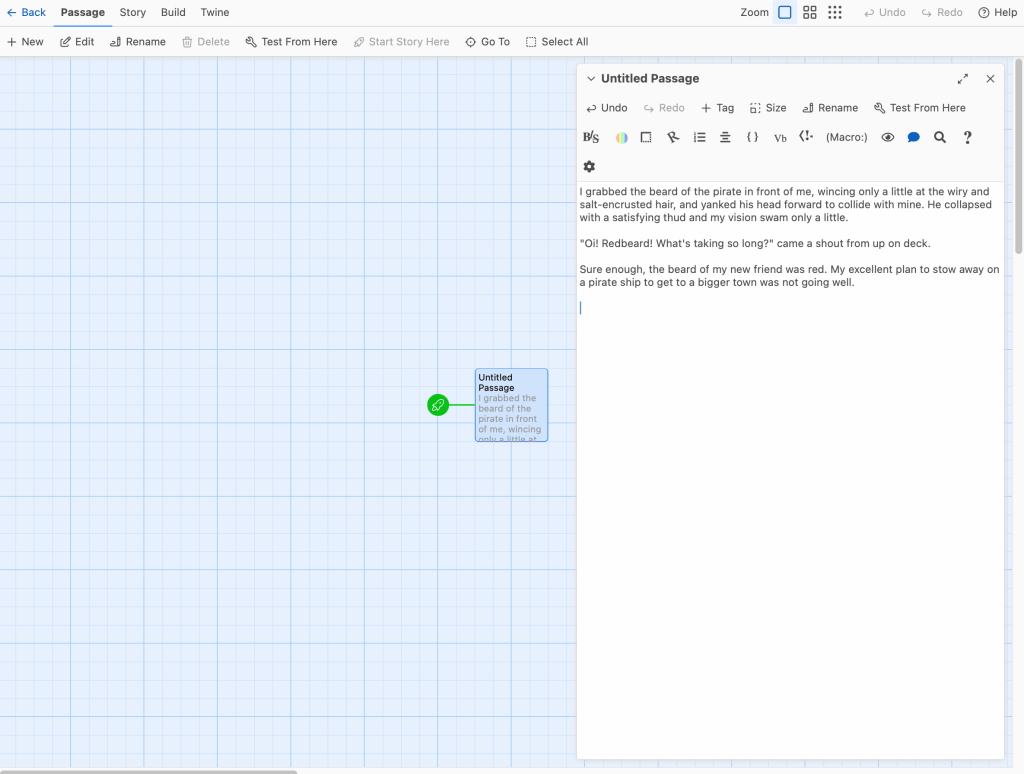Open the magnifier find and replace tool
Screen dimensions: 1024x774
tap(940, 137)
